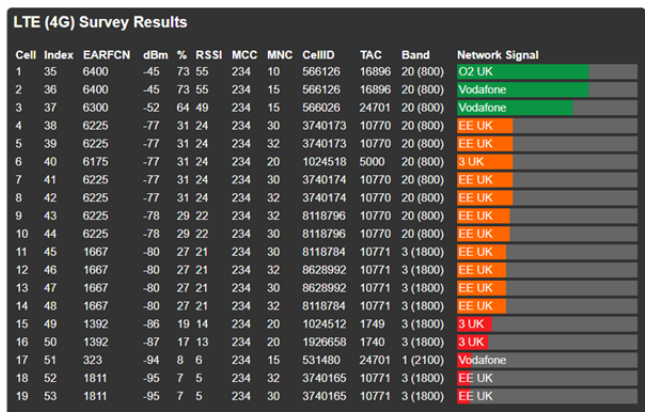This screenshot has height=418, width=652.
Task: Click EARFCN value 6175 in cell 6
Action: point(96,162)
